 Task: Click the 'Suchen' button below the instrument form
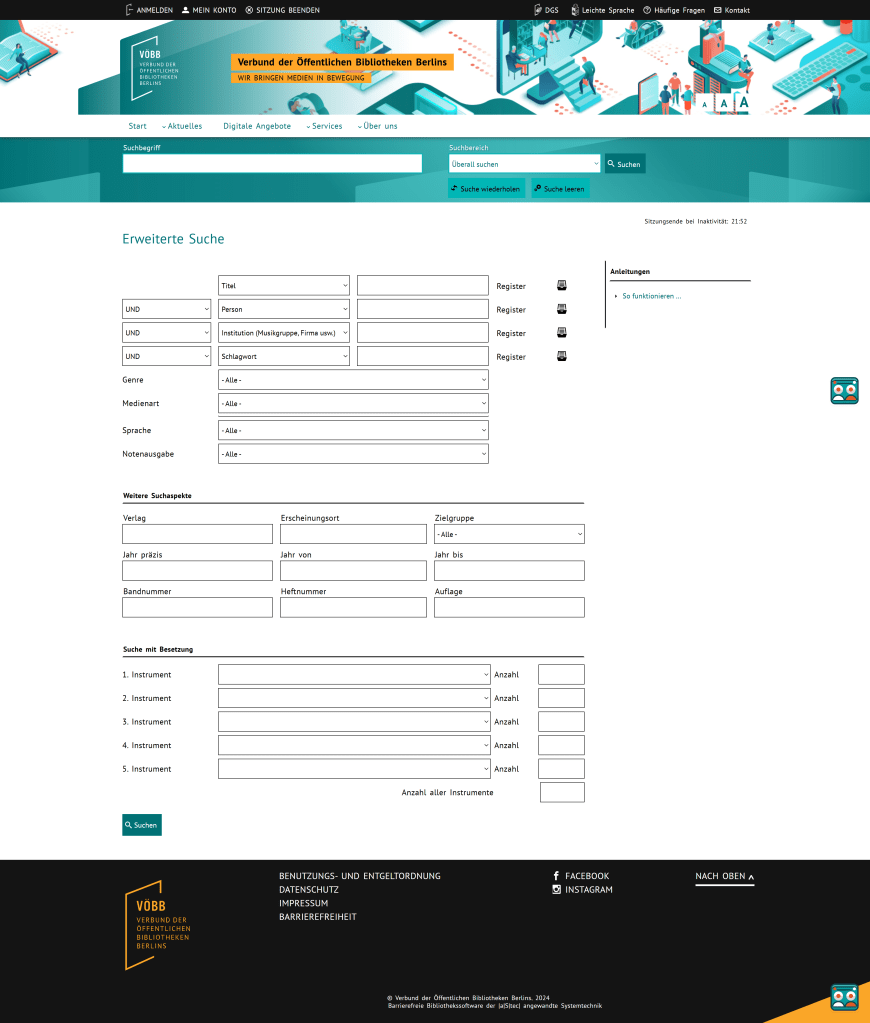pos(141,825)
